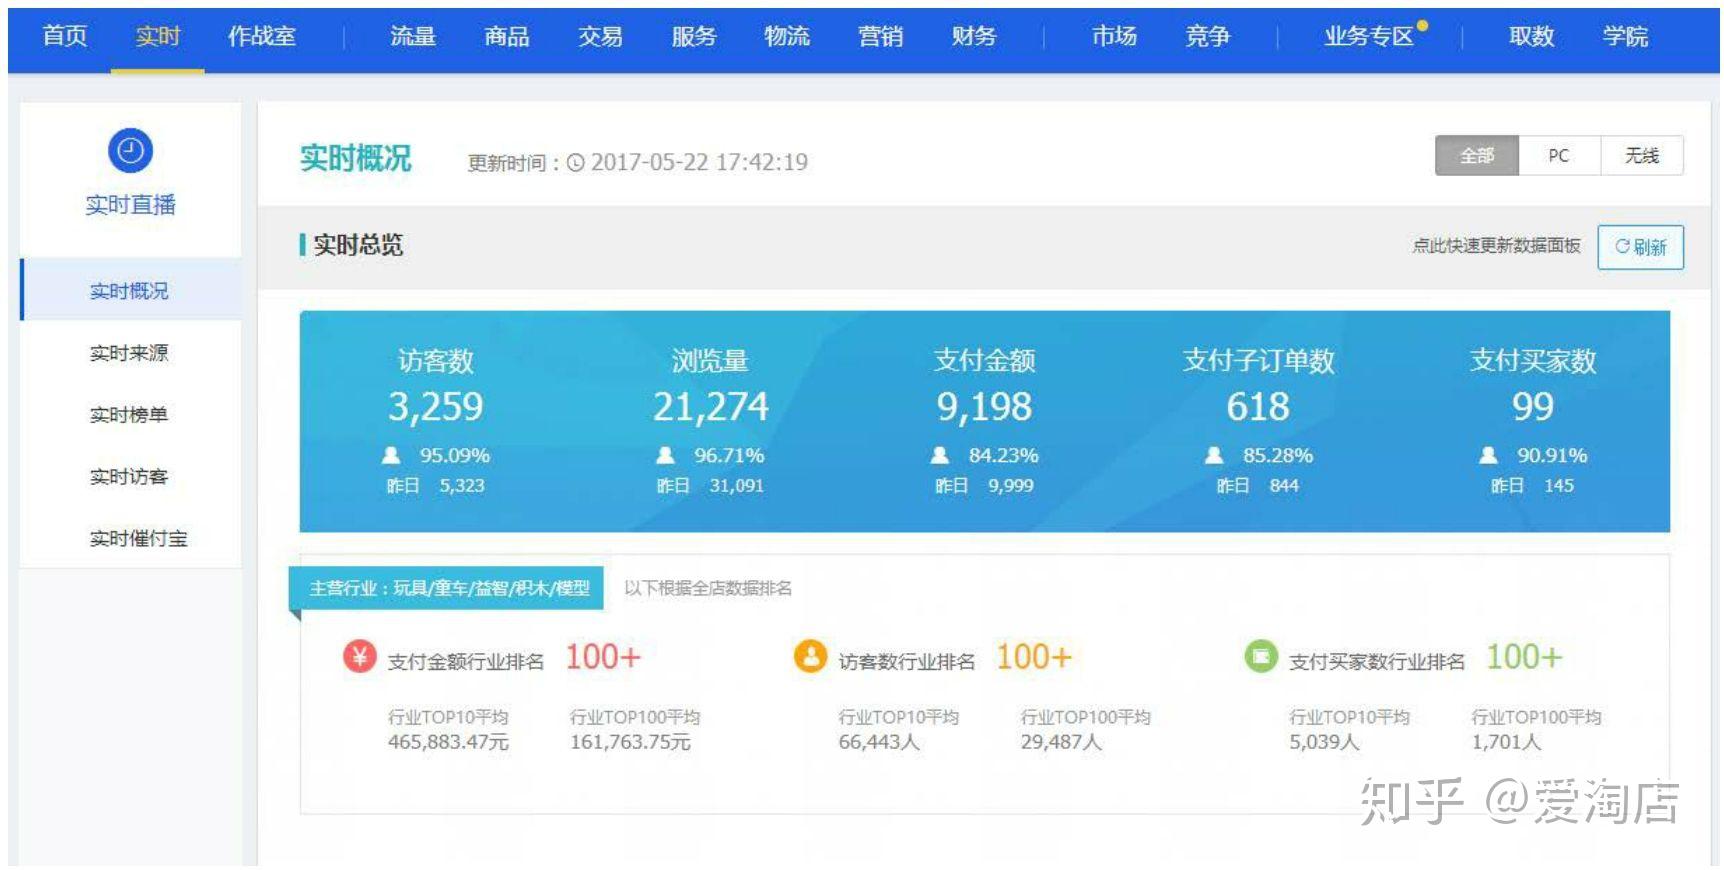
Task: Click the value 465,883.47元
Action: pos(448,742)
